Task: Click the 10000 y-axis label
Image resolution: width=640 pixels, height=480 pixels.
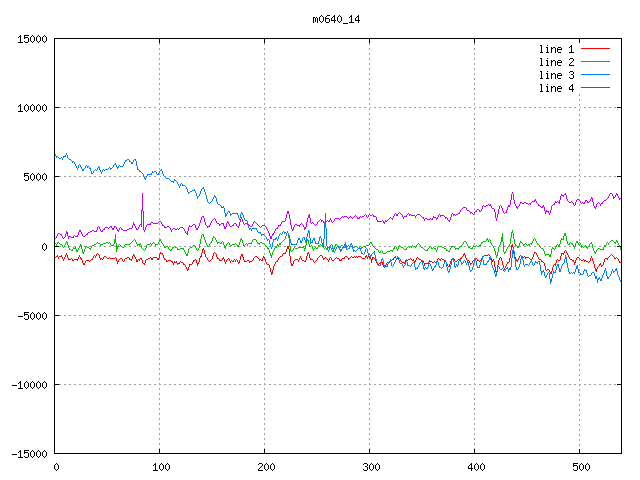Action: pos(31,108)
